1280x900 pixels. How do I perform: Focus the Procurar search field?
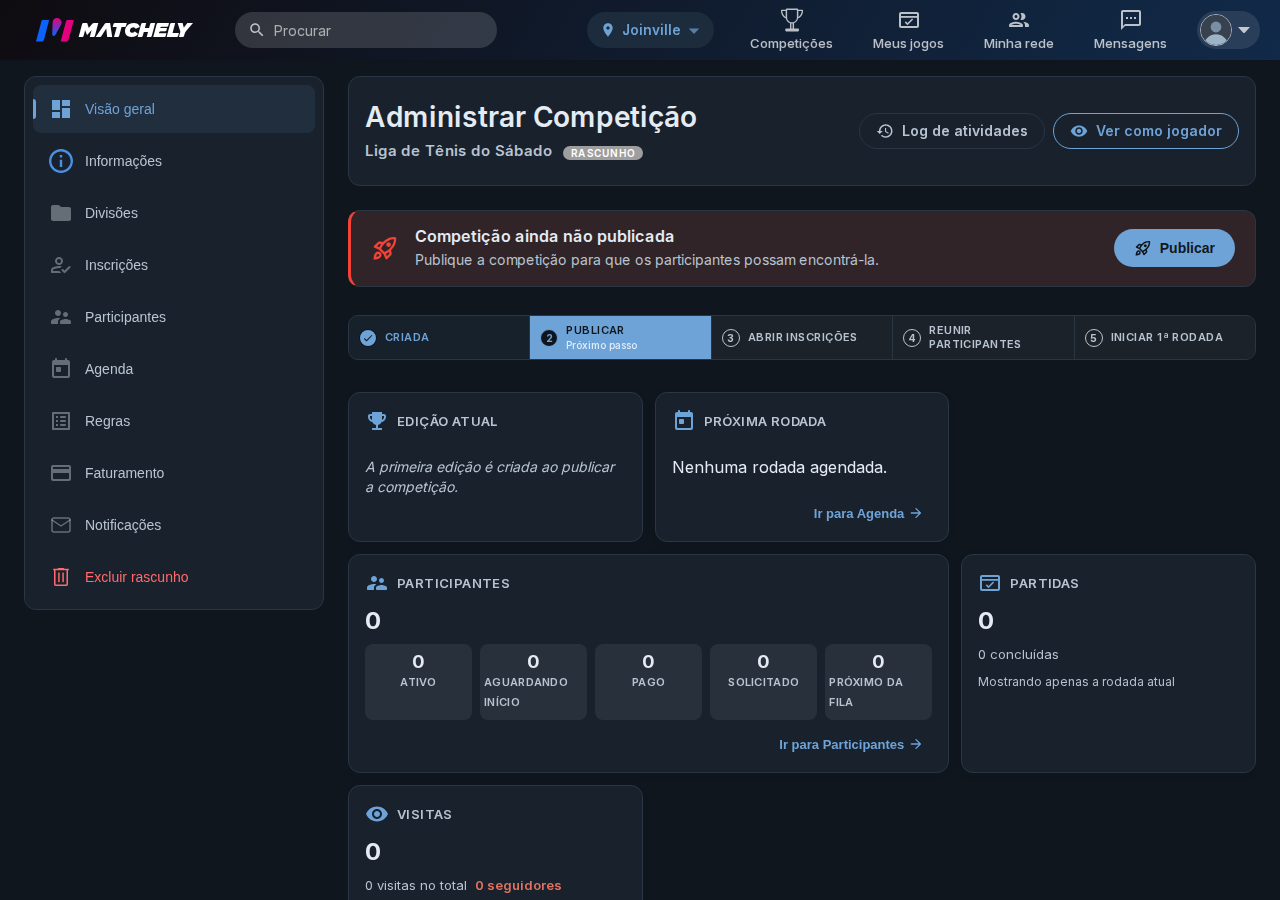(x=366, y=30)
